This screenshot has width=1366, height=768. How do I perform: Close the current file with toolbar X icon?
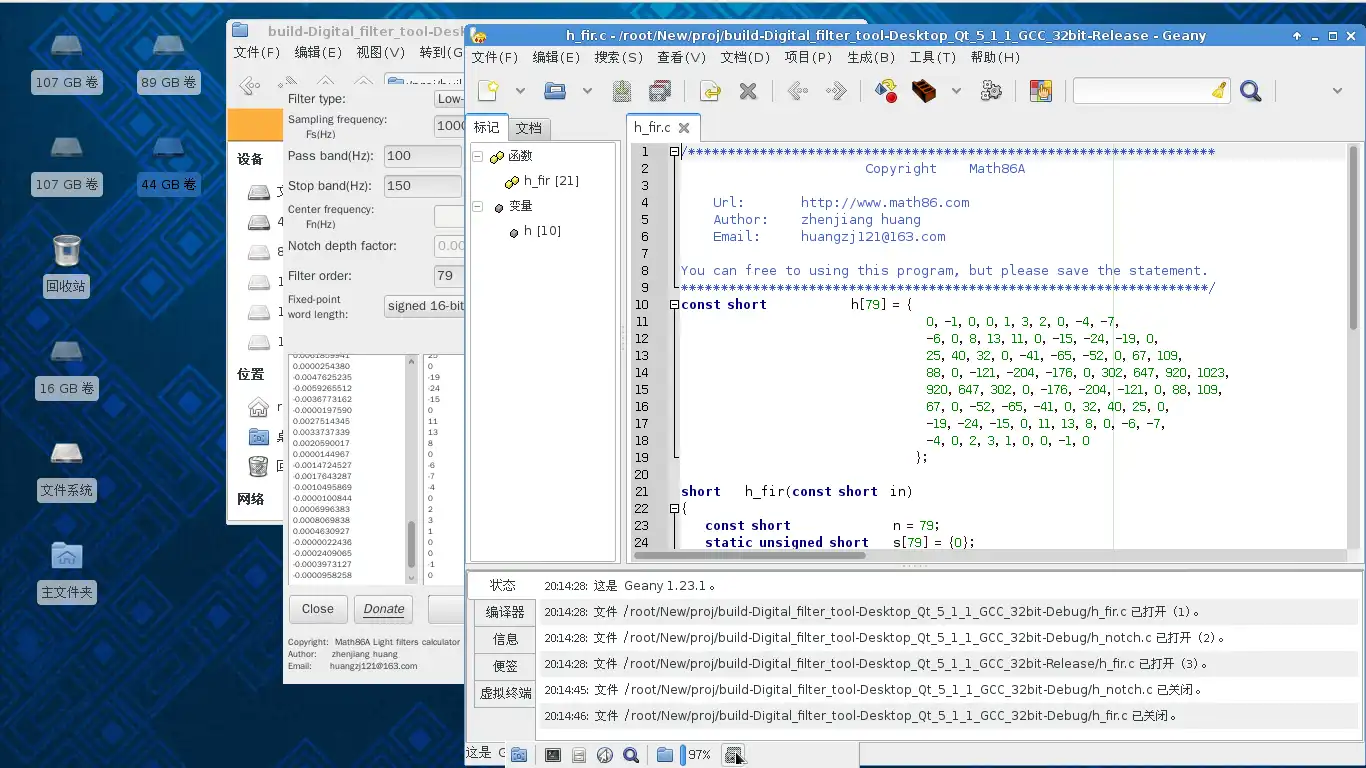point(748,91)
